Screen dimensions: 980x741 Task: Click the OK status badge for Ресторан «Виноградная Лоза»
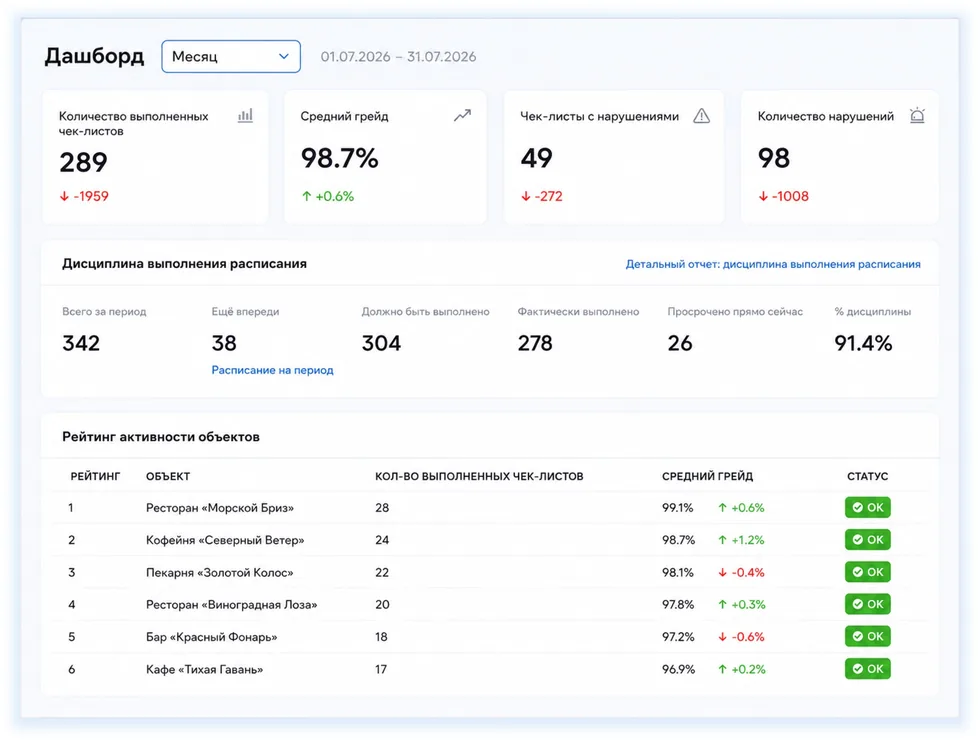click(x=868, y=604)
